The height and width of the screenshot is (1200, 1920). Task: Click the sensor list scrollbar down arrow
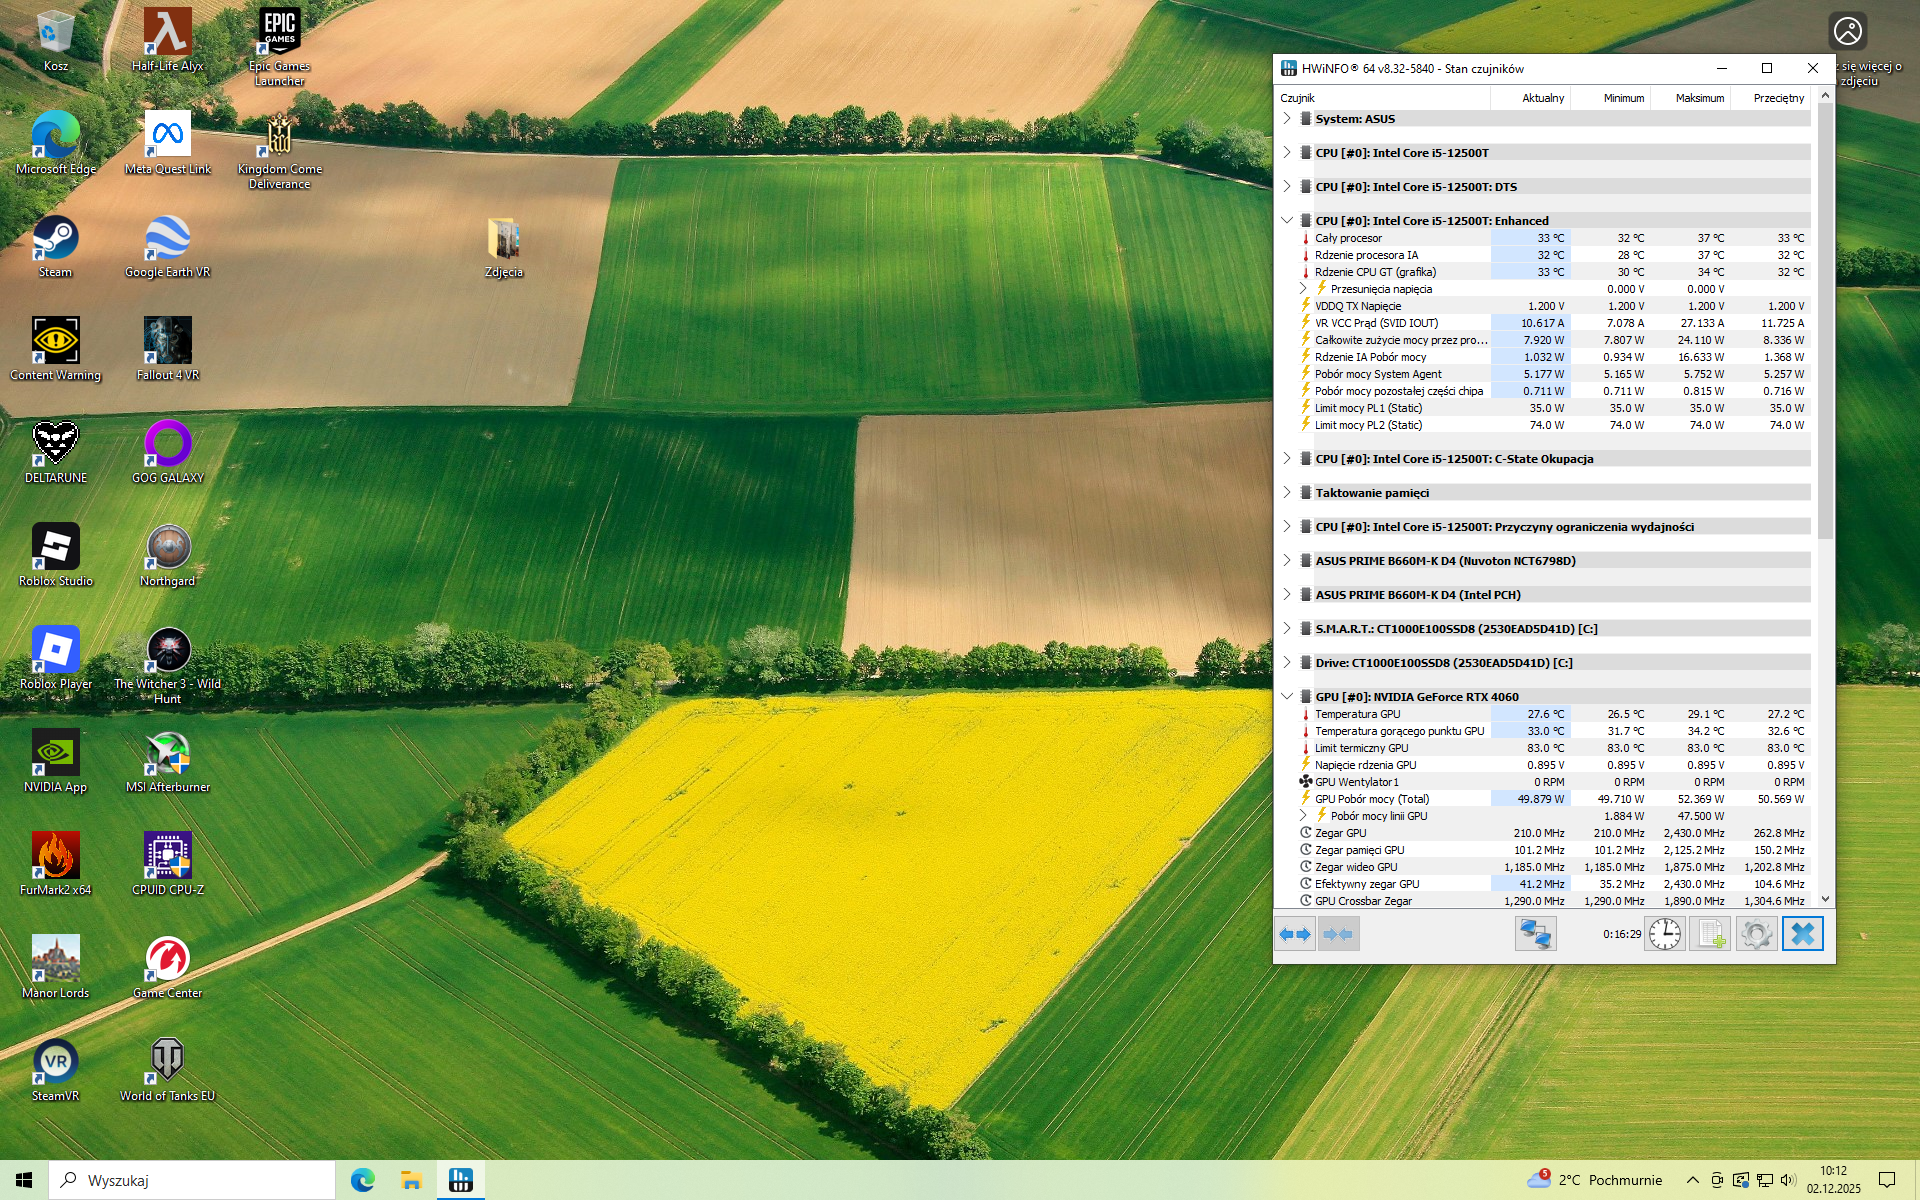pyautogui.click(x=1825, y=899)
